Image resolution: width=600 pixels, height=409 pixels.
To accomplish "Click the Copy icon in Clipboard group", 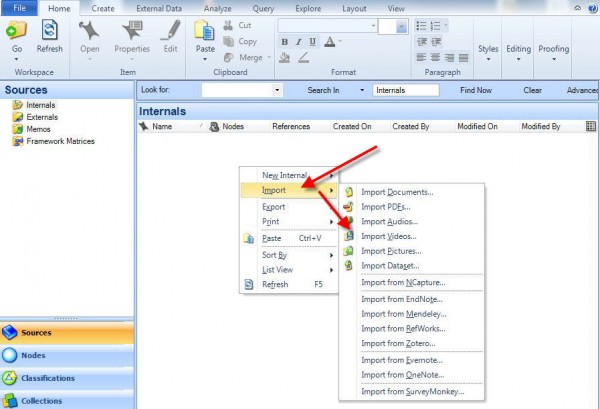I will tap(228, 41).
